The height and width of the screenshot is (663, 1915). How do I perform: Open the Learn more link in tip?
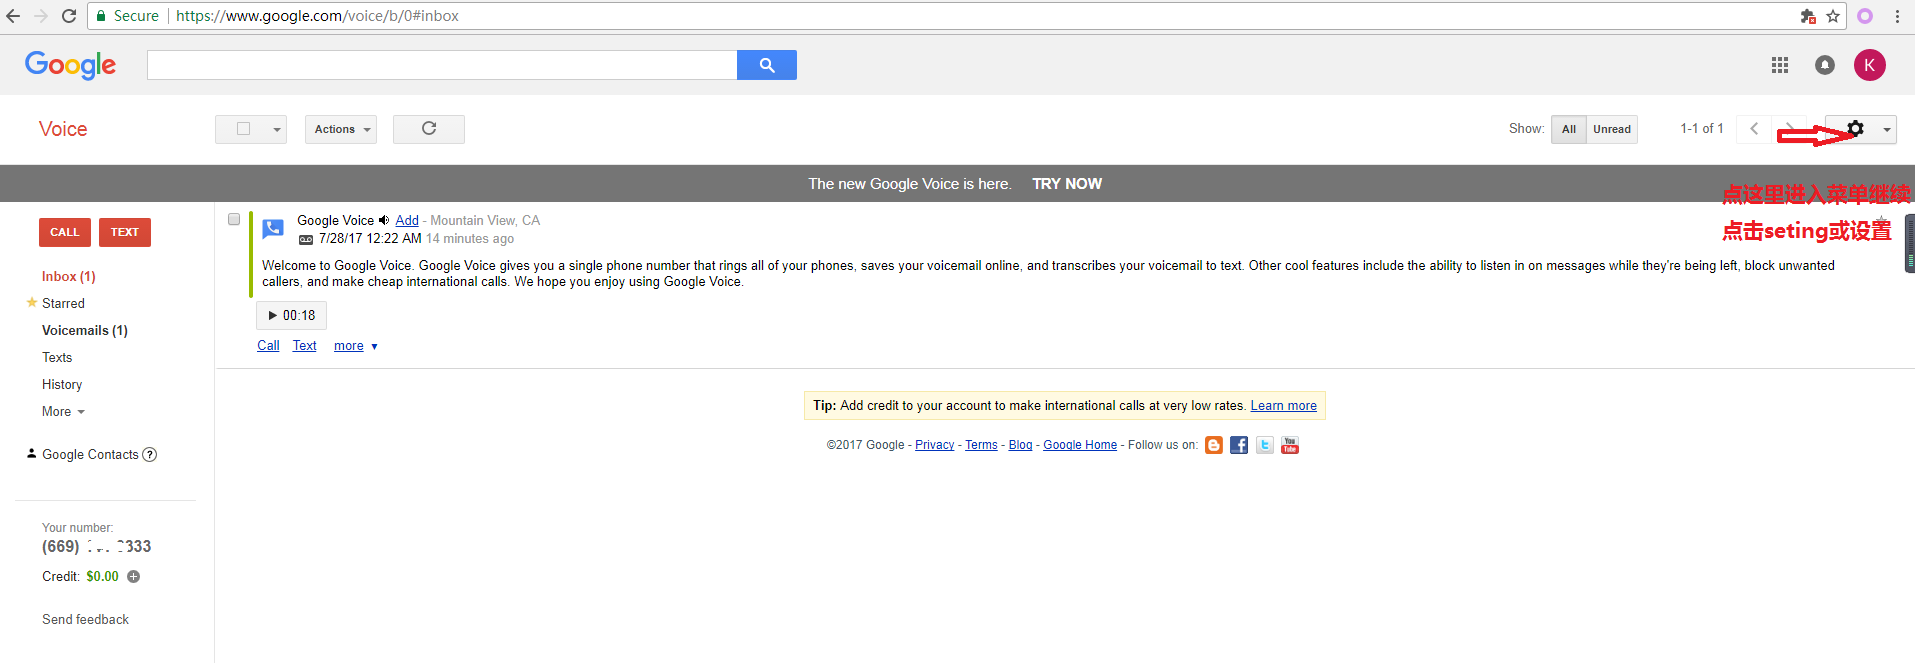coord(1283,406)
